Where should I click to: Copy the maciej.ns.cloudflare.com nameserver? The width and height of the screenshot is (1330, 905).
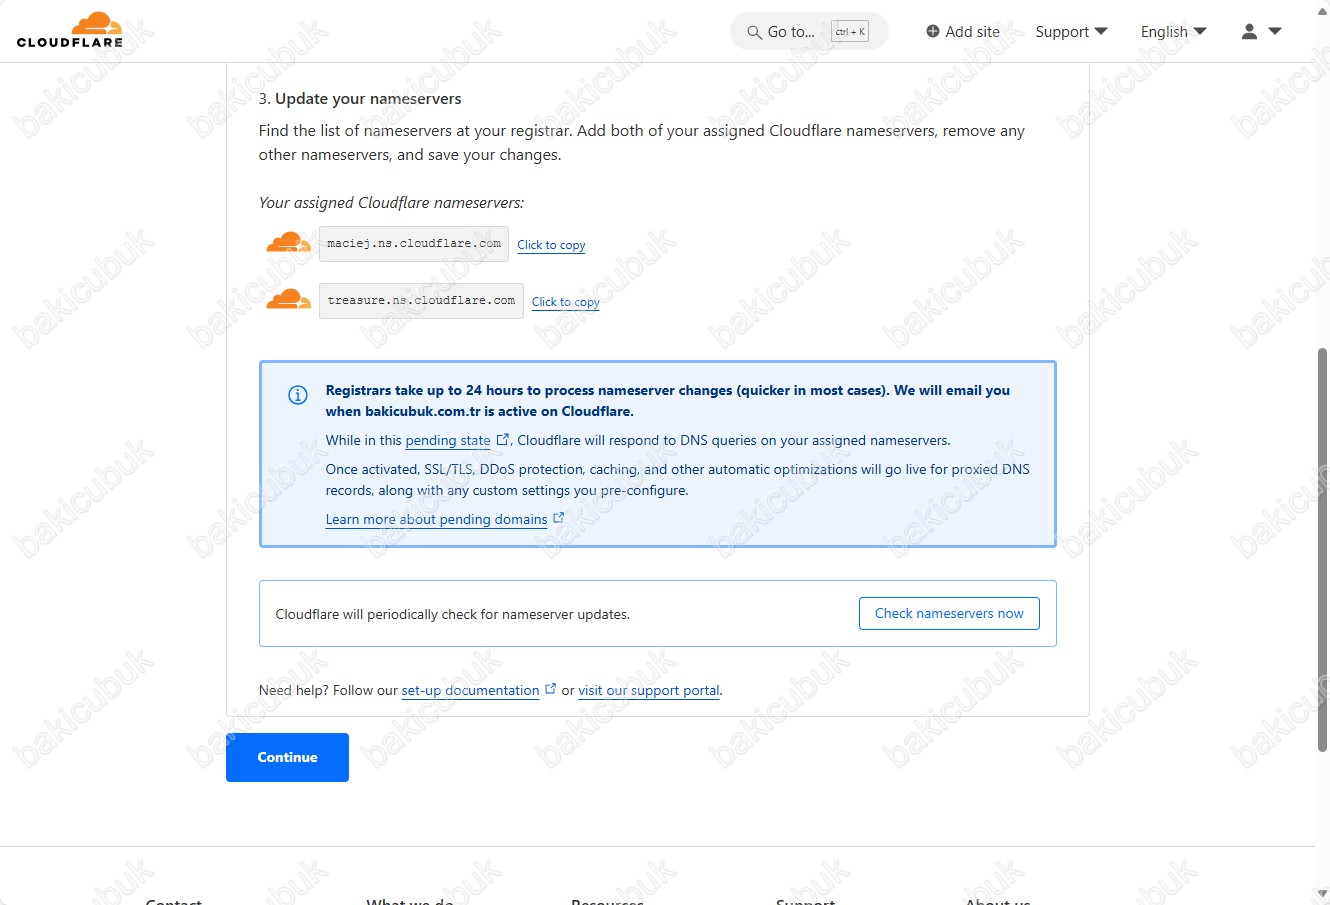(551, 245)
